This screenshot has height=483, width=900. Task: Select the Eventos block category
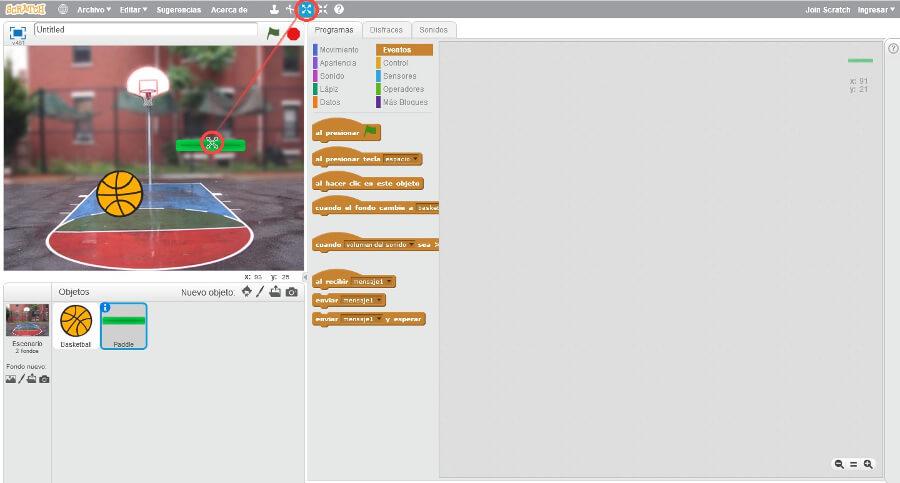pos(404,50)
